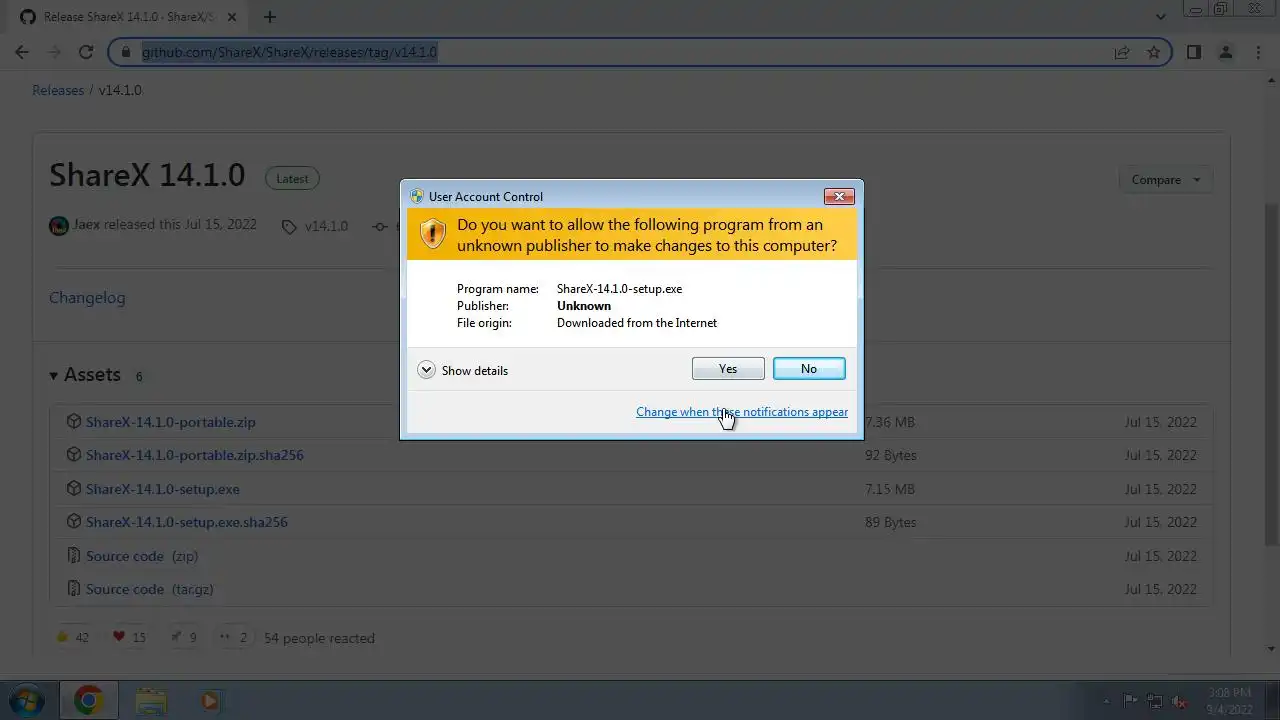Click the Action Center flag in system tray
The image size is (1280, 720).
coord(1131,701)
